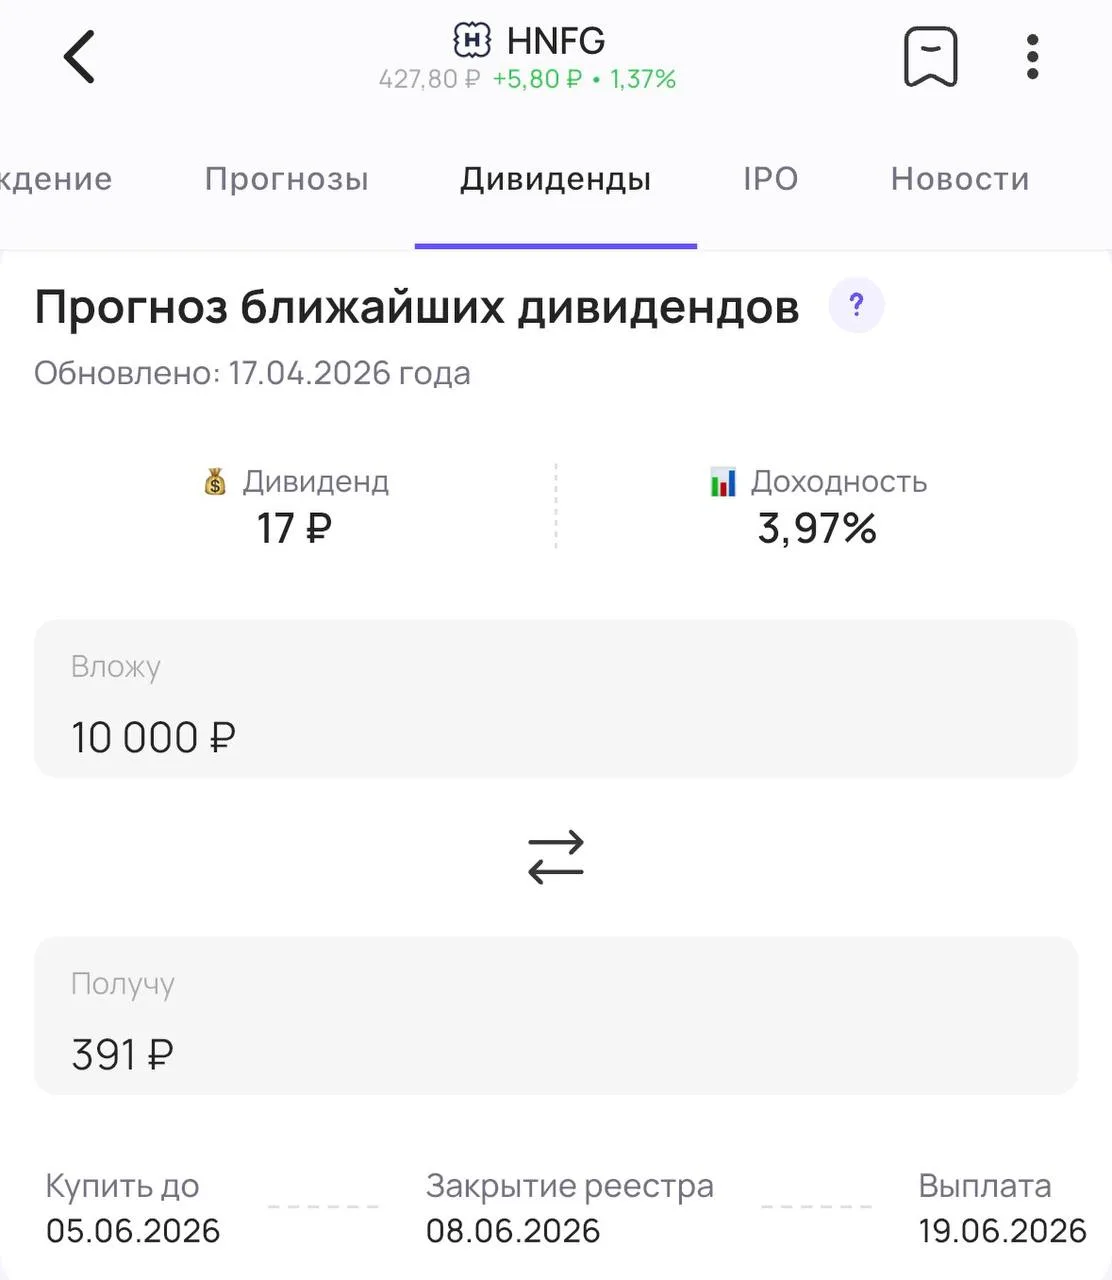The height and width of the screenshot is (1280, 1112).
Task: Go back using the left arrow
Action: (79, 56)
